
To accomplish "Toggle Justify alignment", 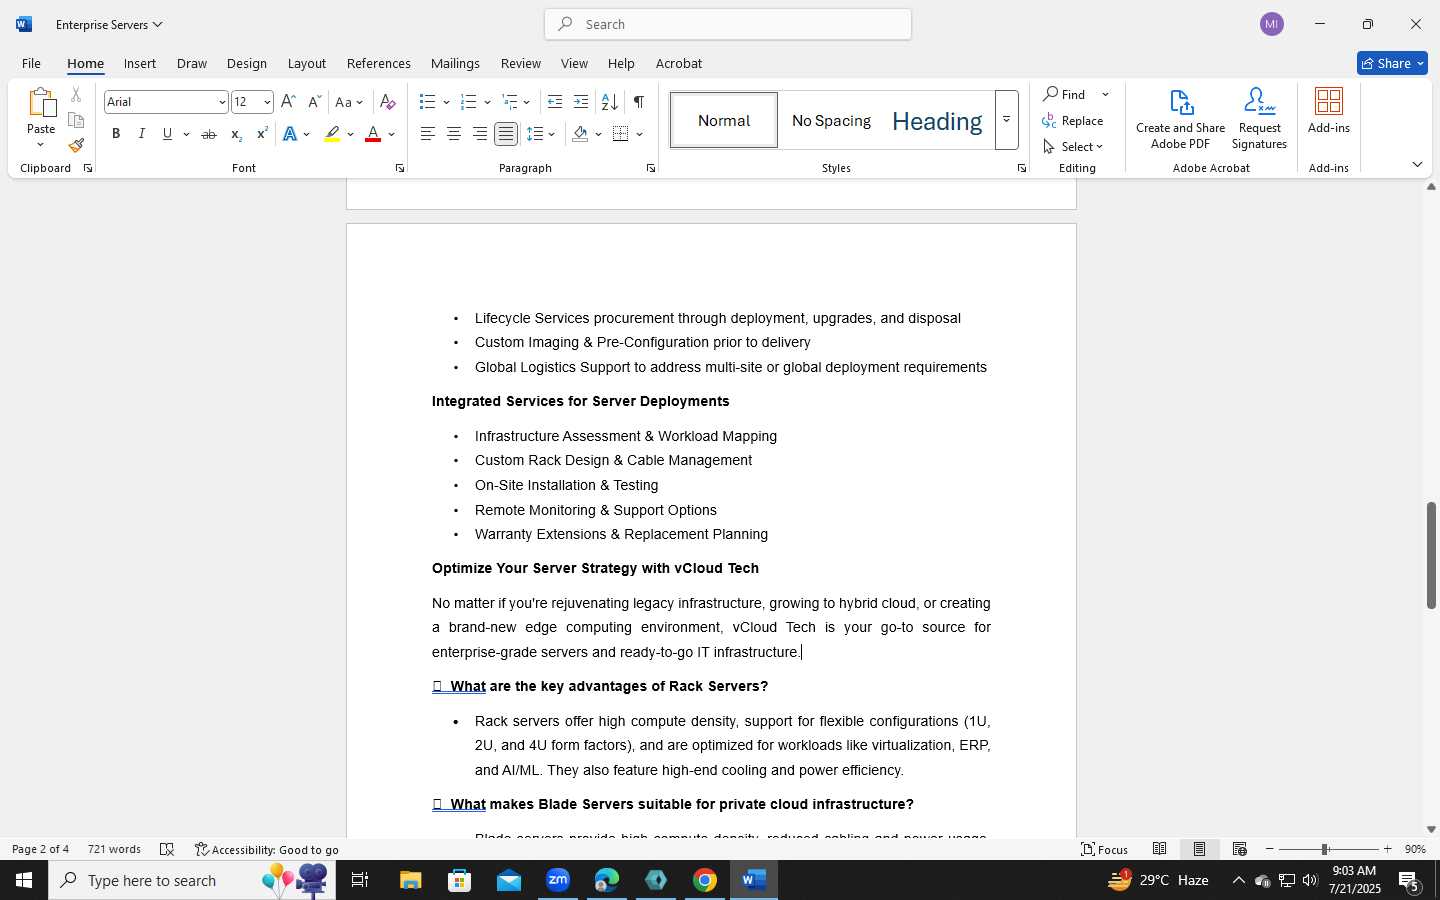I will click(506, 134).
